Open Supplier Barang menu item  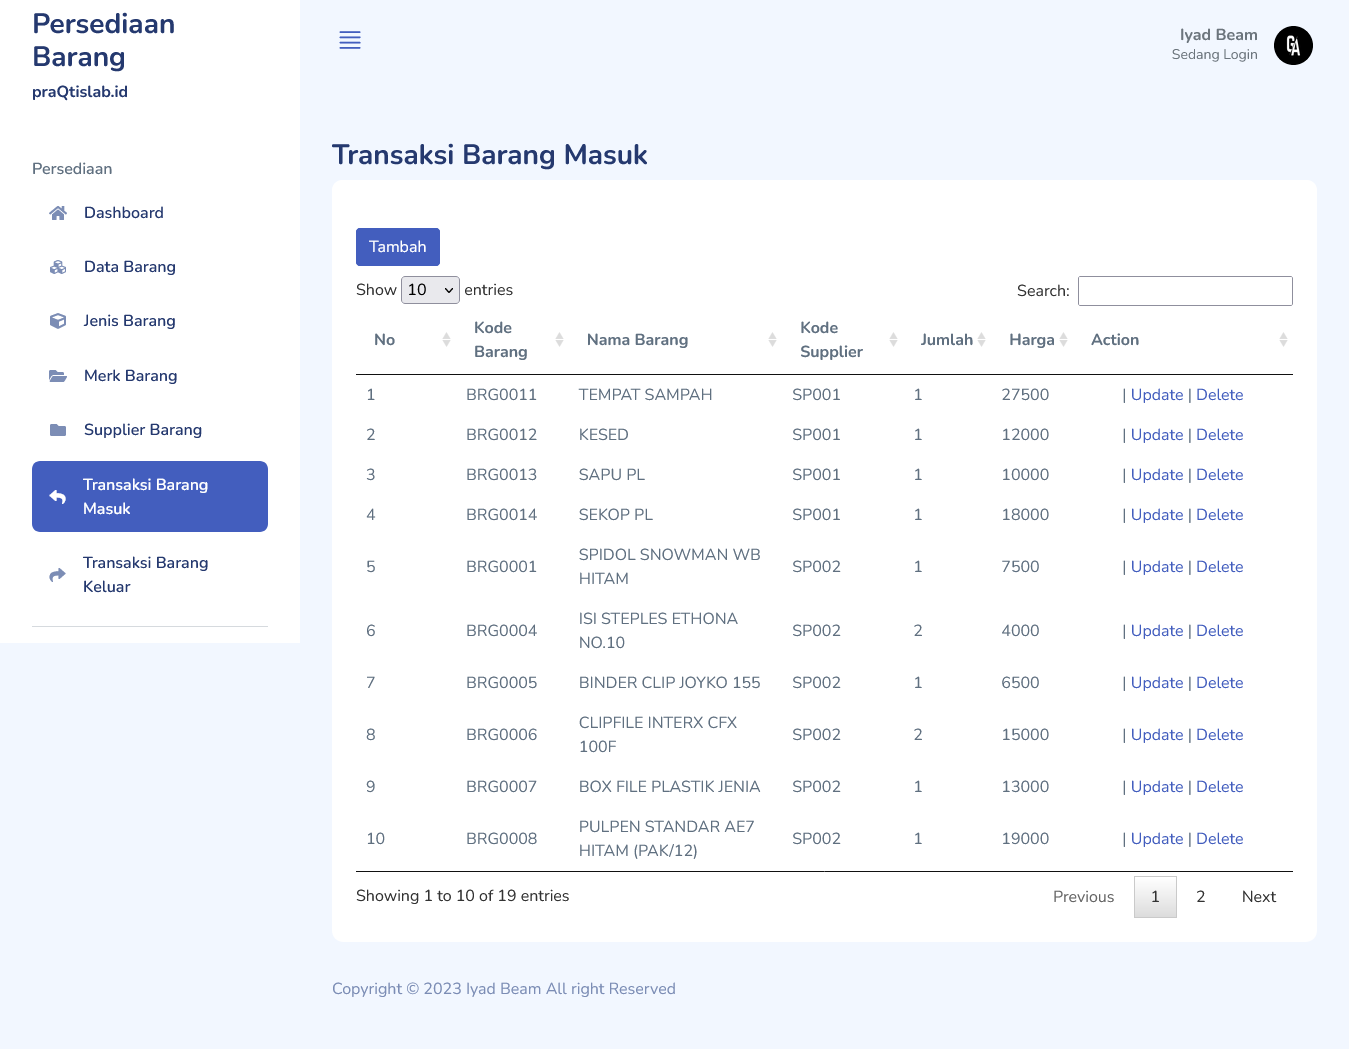[x=143, y=430]
